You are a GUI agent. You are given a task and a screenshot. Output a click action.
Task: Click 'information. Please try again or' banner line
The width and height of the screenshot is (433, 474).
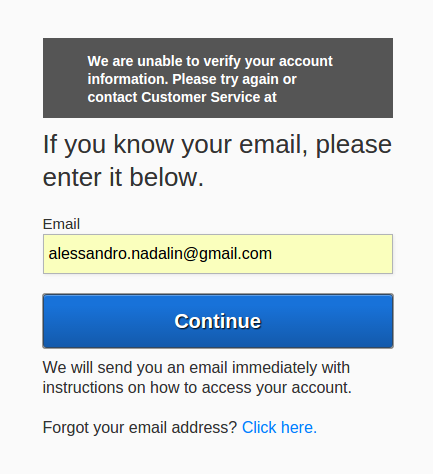[192, 79]
